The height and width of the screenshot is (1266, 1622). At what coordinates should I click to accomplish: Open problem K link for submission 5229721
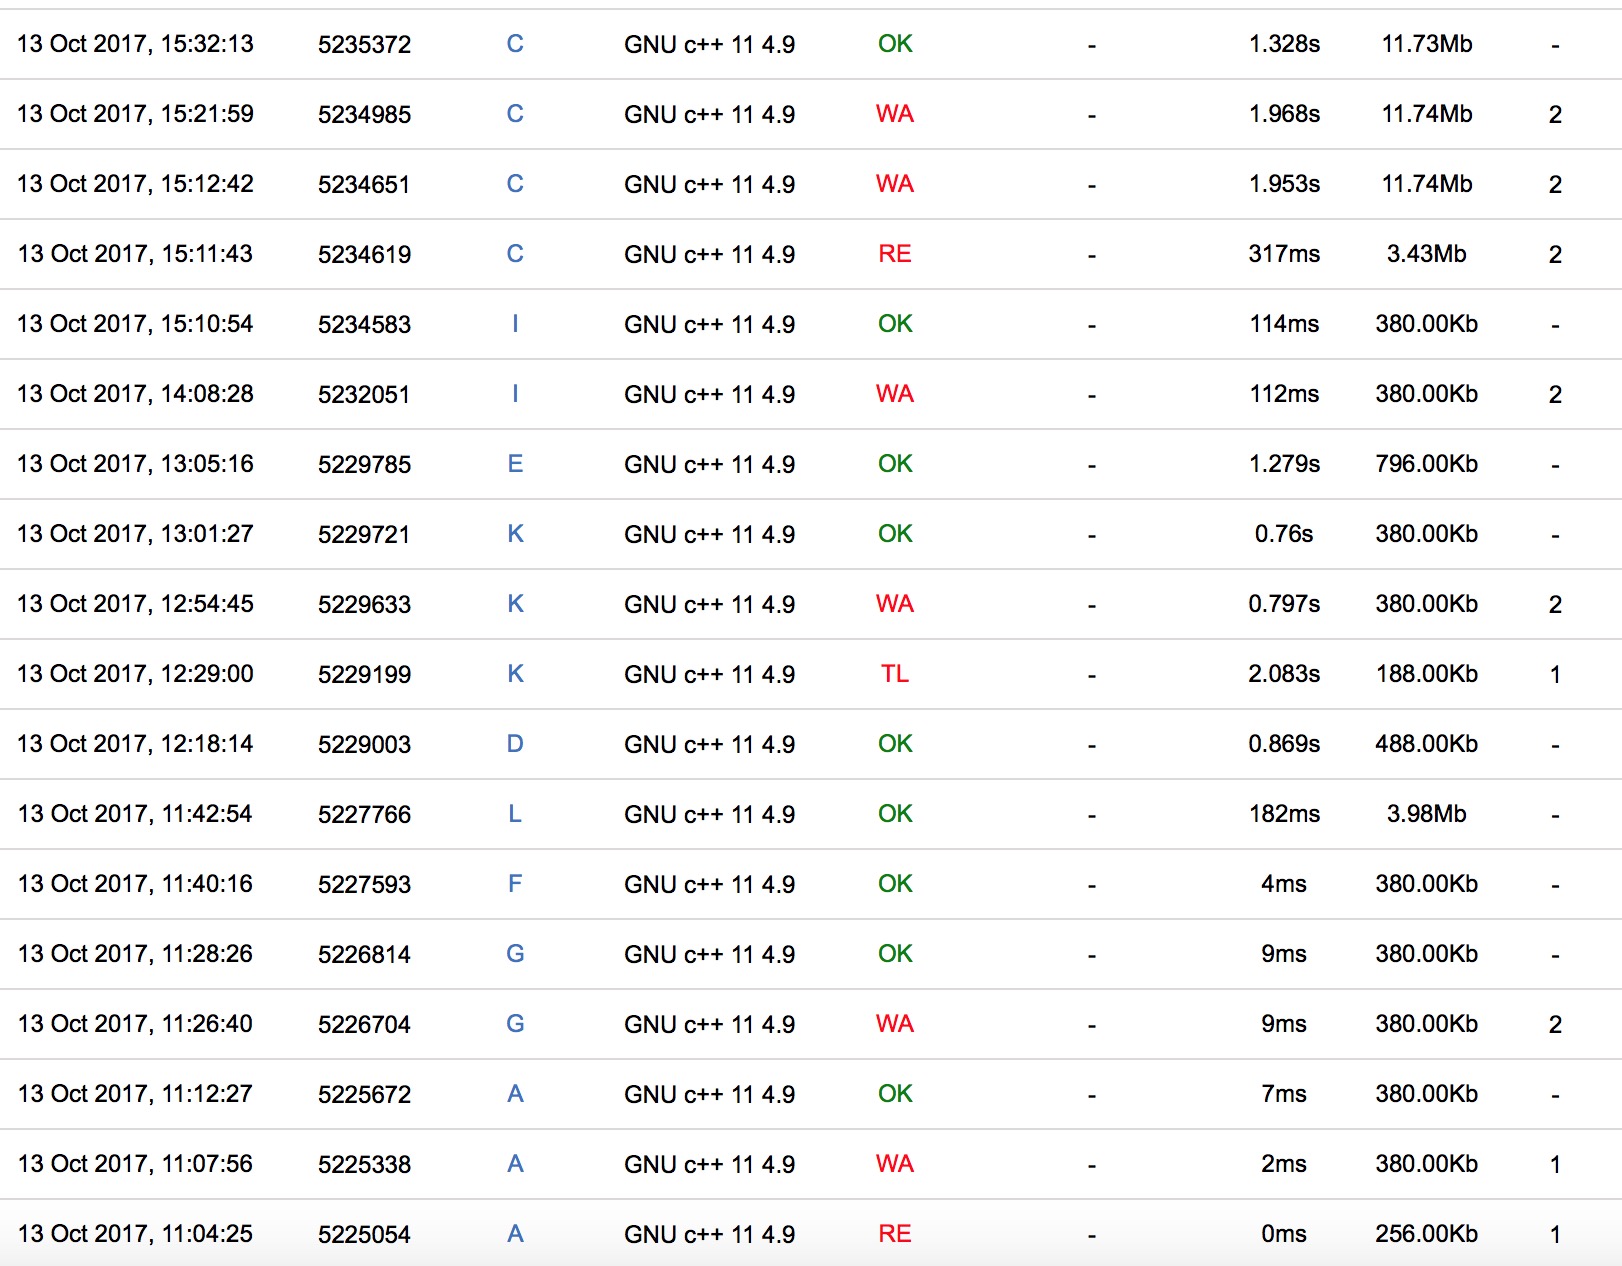pos(515,534)
